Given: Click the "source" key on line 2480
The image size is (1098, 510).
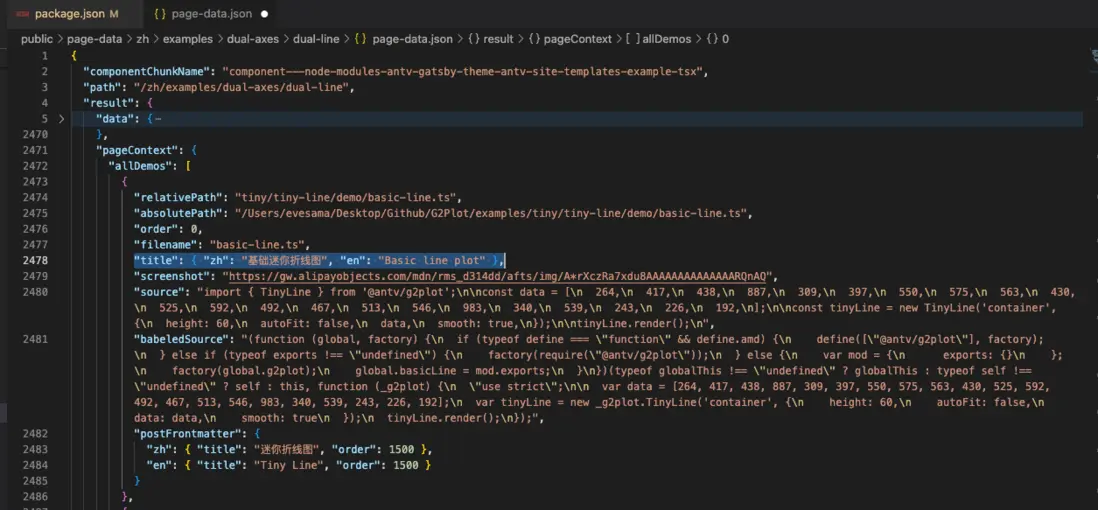Looking at the screenshot, I should click(162, 291).
